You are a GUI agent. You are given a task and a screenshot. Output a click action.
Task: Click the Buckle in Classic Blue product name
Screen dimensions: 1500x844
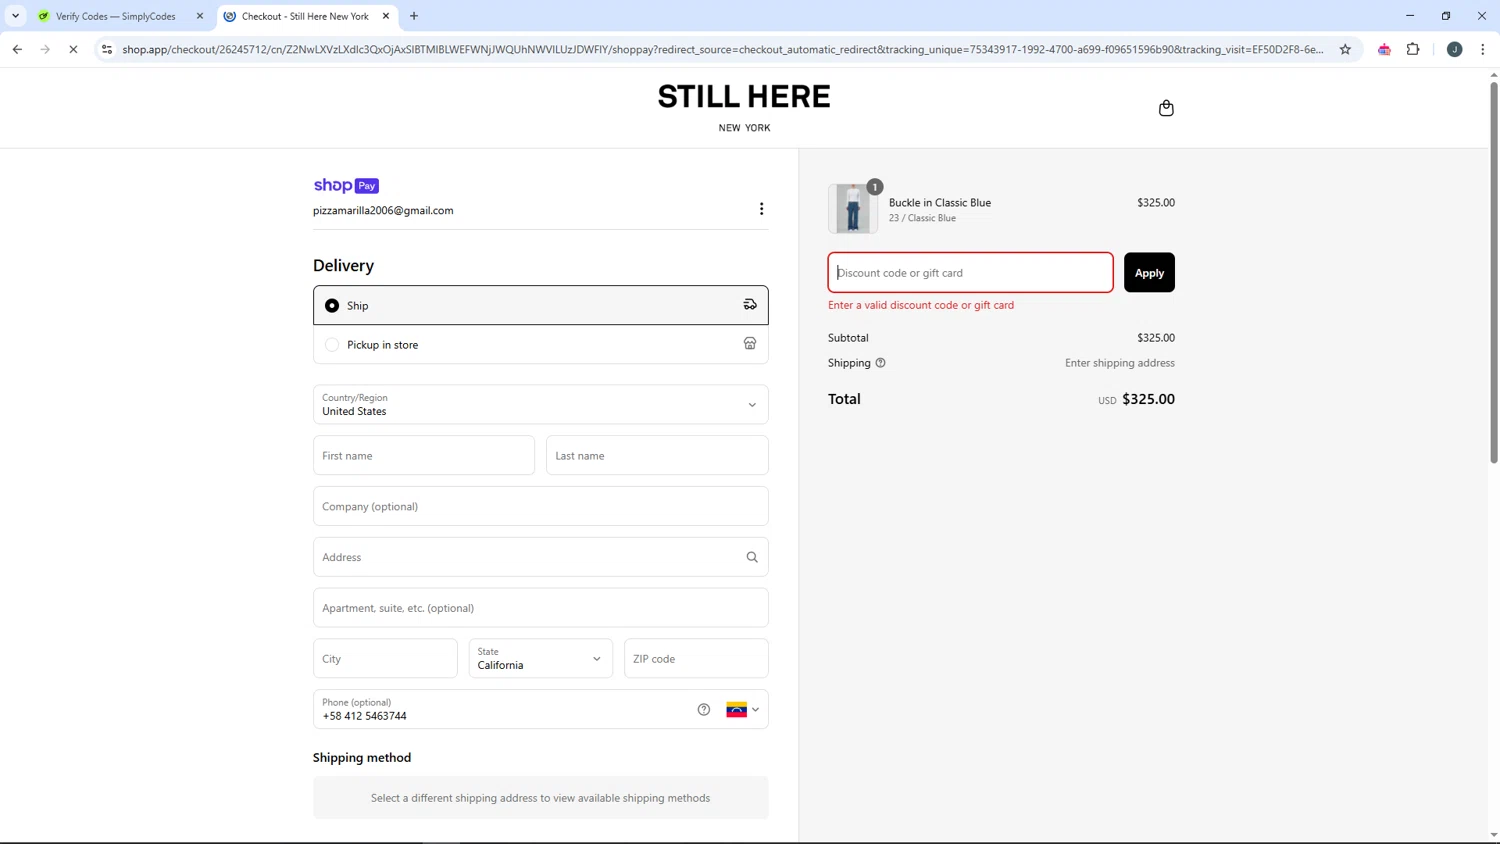(x=940, y=203)
